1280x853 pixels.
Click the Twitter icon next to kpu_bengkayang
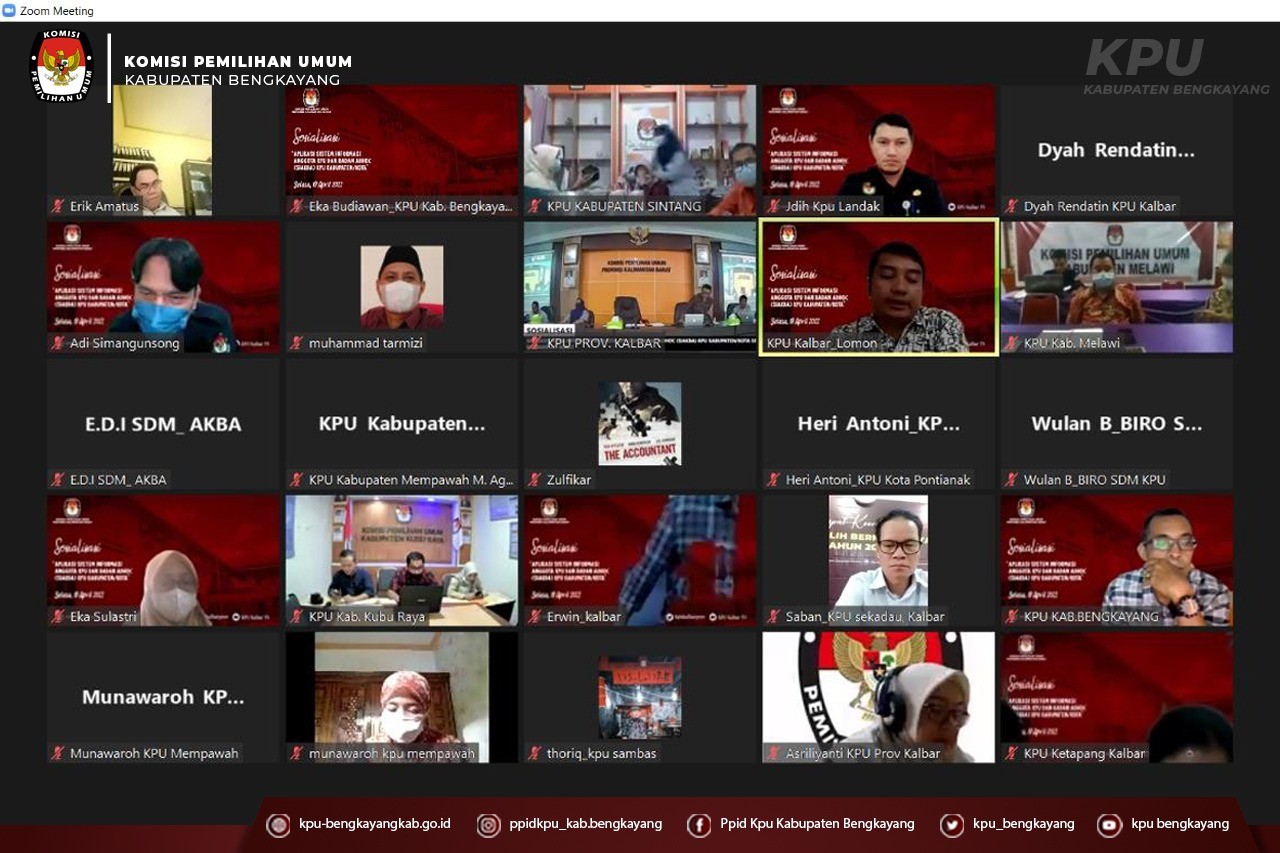[952, 824]
